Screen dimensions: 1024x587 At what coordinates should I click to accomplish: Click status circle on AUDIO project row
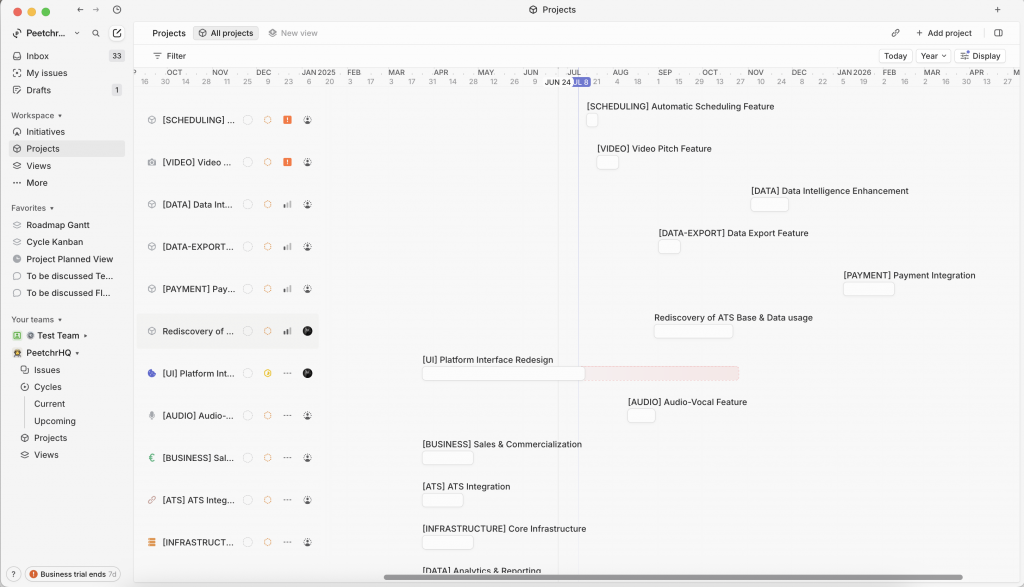[248, 415]
